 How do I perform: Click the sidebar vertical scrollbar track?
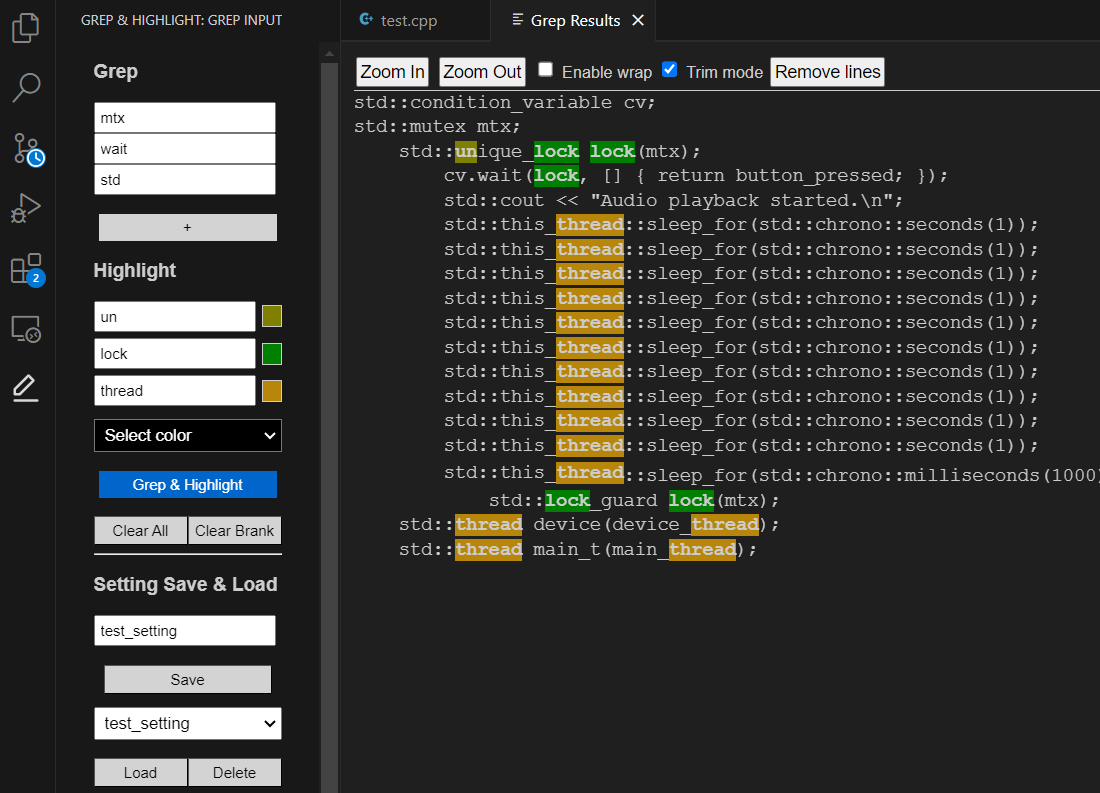coord(329,428)
